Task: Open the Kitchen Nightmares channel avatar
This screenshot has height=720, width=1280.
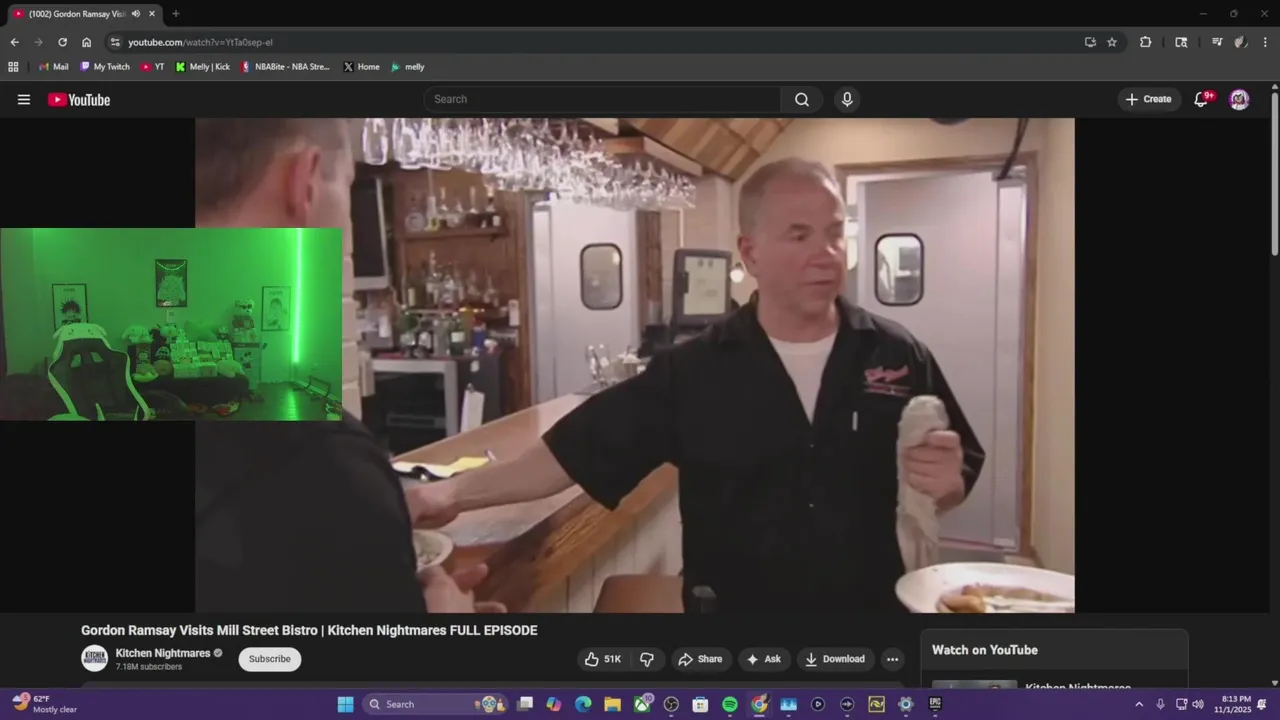Action: point(94,658)
